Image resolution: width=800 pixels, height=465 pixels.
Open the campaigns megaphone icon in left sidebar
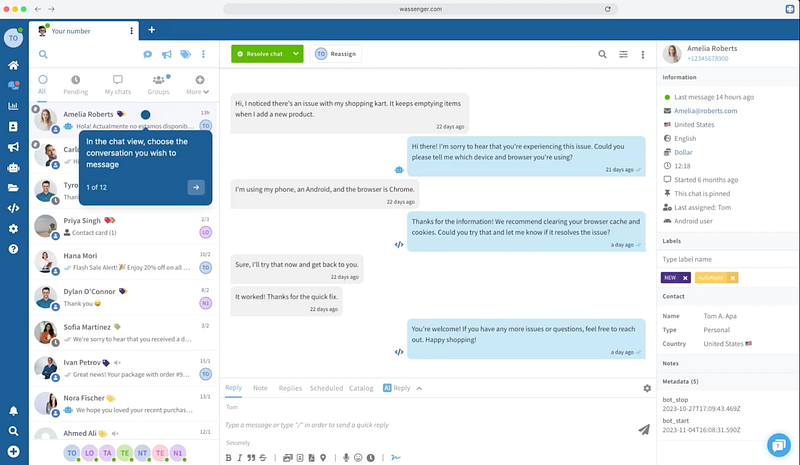pyautogui.click(x=13, y=147)
